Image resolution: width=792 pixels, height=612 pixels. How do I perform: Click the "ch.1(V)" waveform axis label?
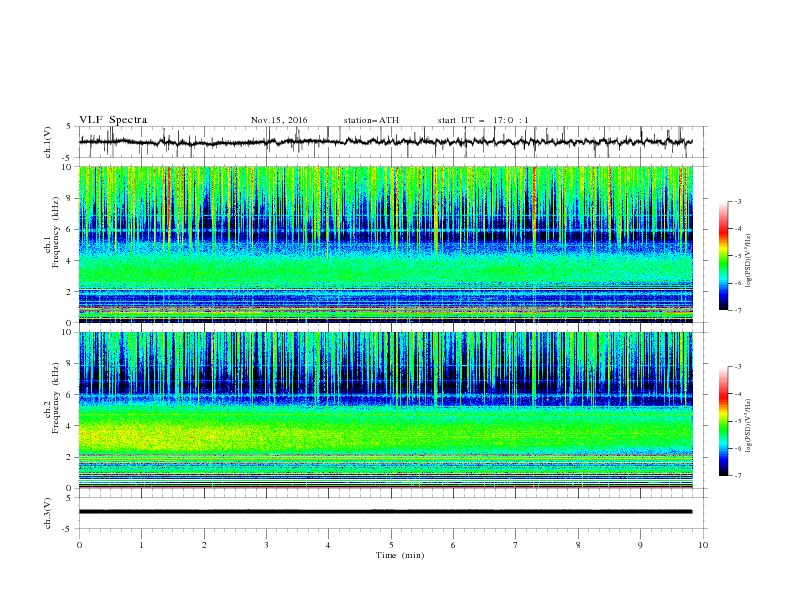coord(48,142)
